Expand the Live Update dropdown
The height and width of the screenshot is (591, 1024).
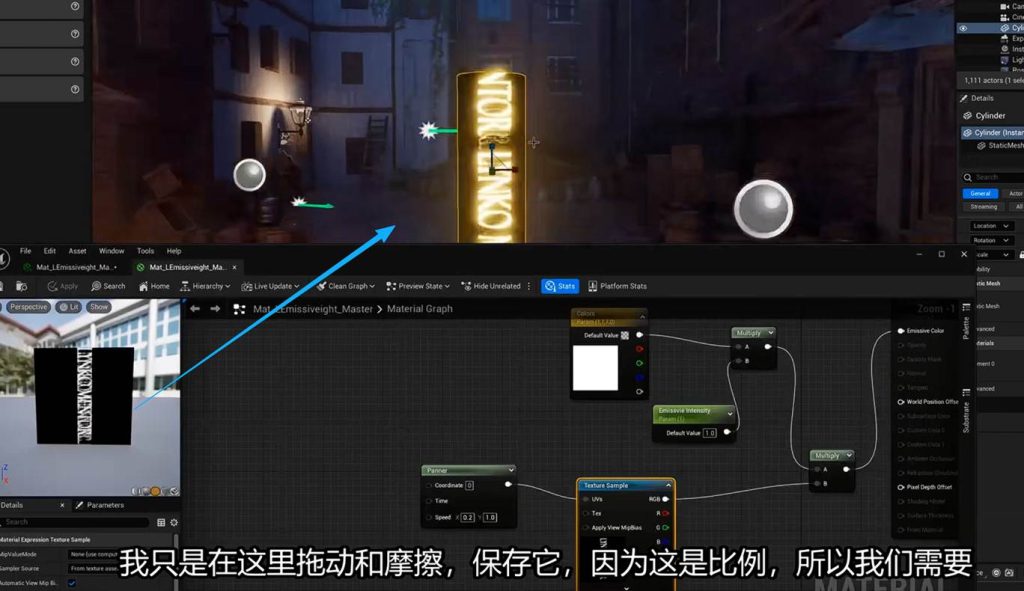[270, 286]
